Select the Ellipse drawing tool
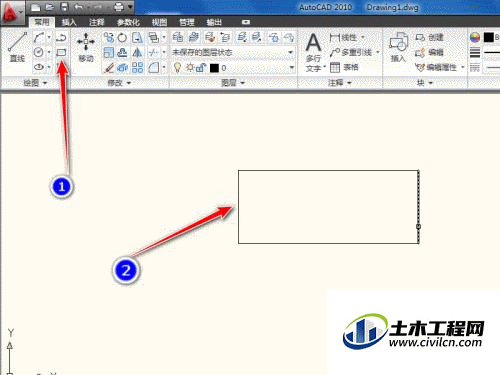The height and width of the screenshot is (375, 500). (x=39, y=67)
